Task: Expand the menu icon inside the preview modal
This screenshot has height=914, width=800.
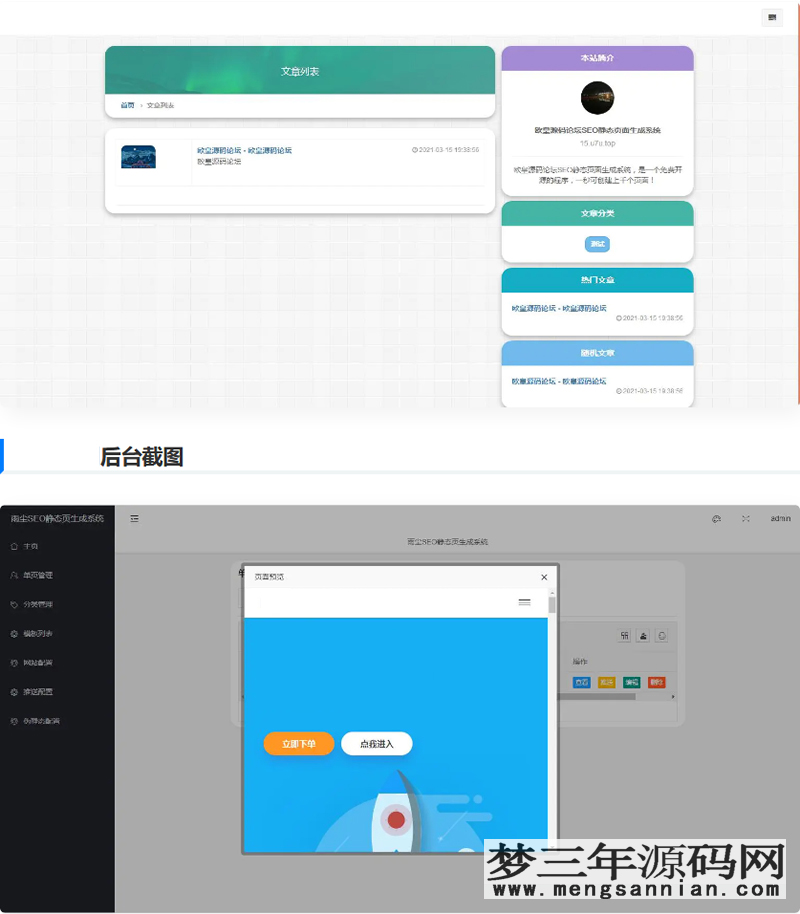Action: (x=524, y=602)
